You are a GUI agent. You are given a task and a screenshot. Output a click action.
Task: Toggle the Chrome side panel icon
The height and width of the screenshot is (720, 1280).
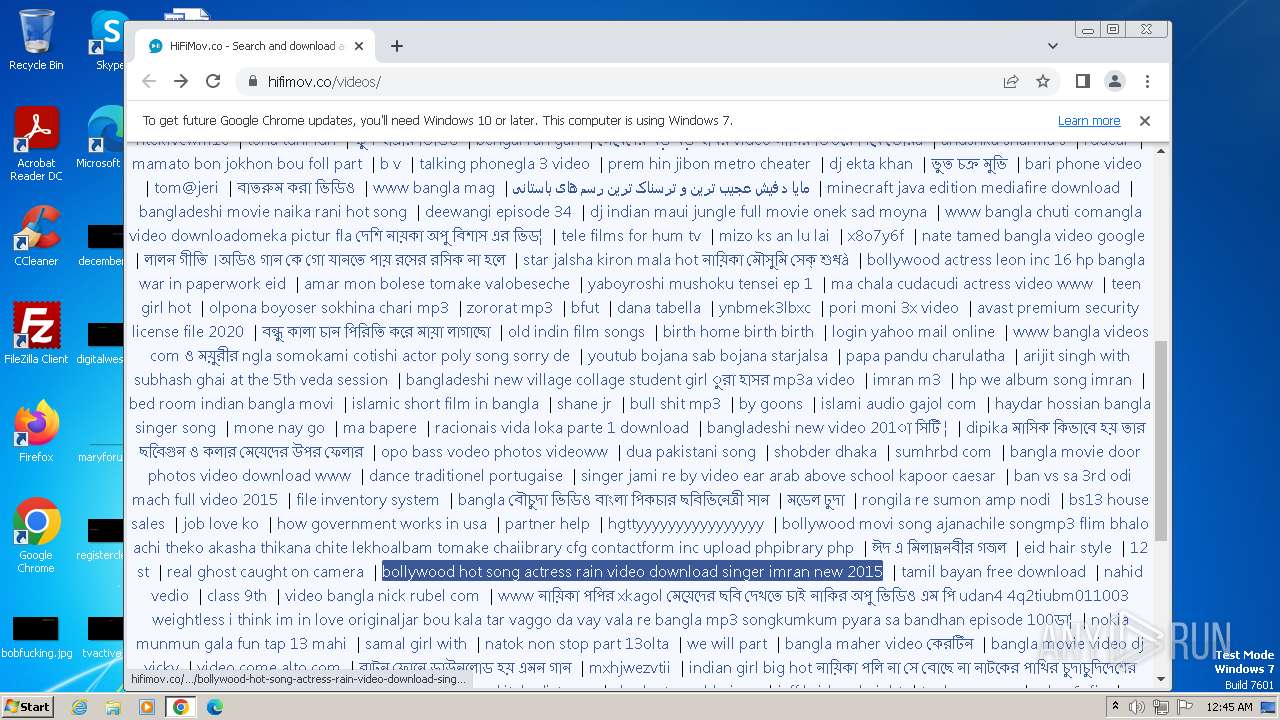pyautogui.click(x=1083, y=81)
